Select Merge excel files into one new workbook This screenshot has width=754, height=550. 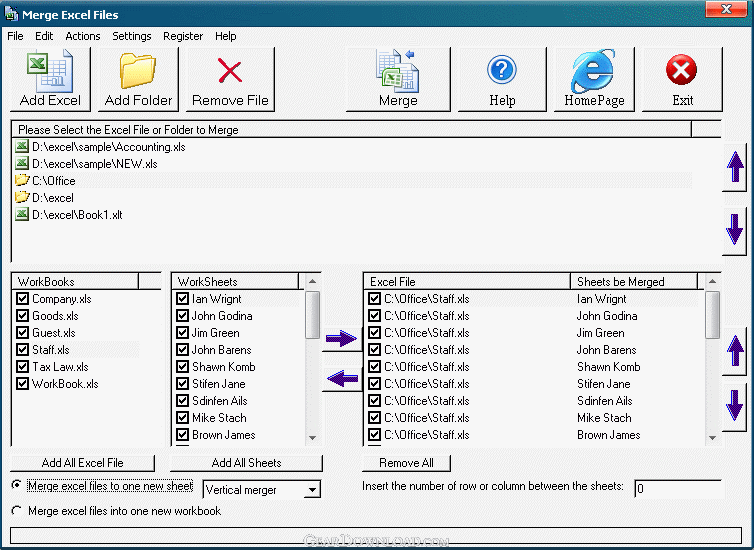coord(17,510)
